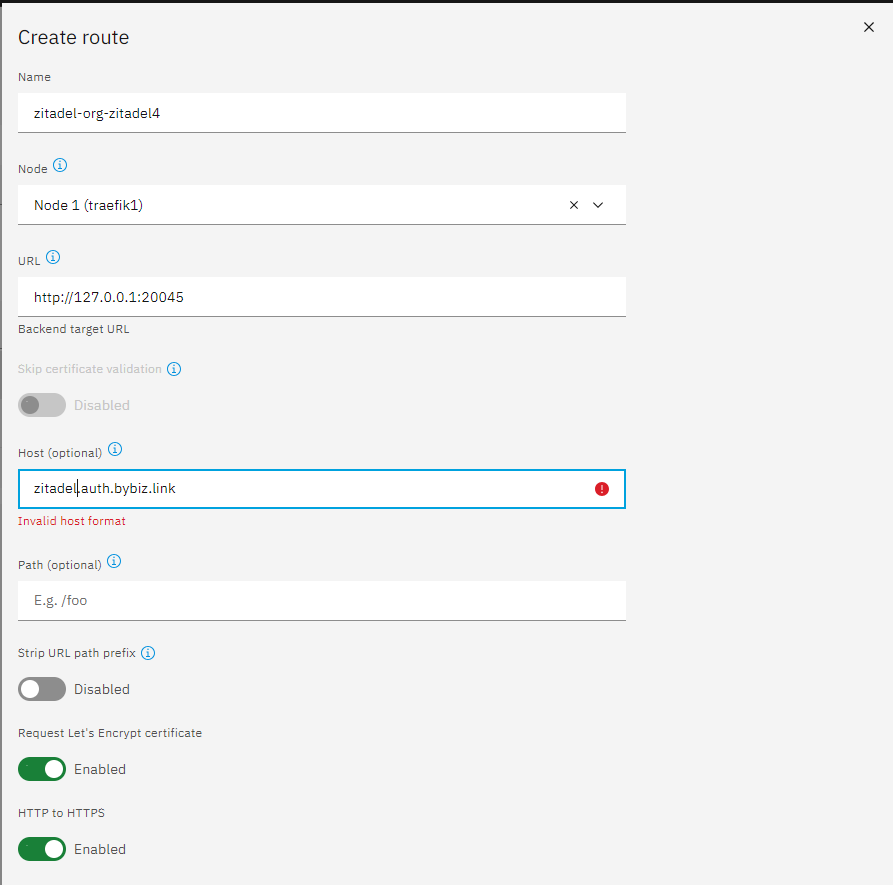Screen dimensions: 893x885
Task: Click the Invalid host format error message
Action: [72, 521]
